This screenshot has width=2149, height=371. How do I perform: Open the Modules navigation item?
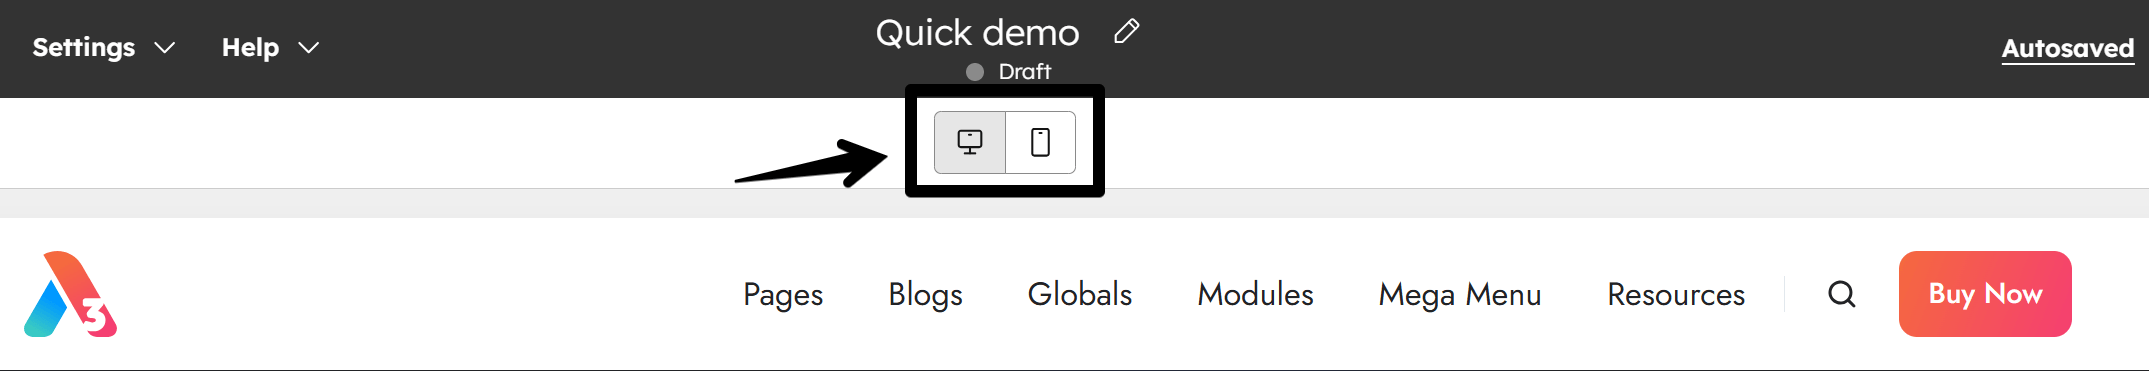point(1255,294)
